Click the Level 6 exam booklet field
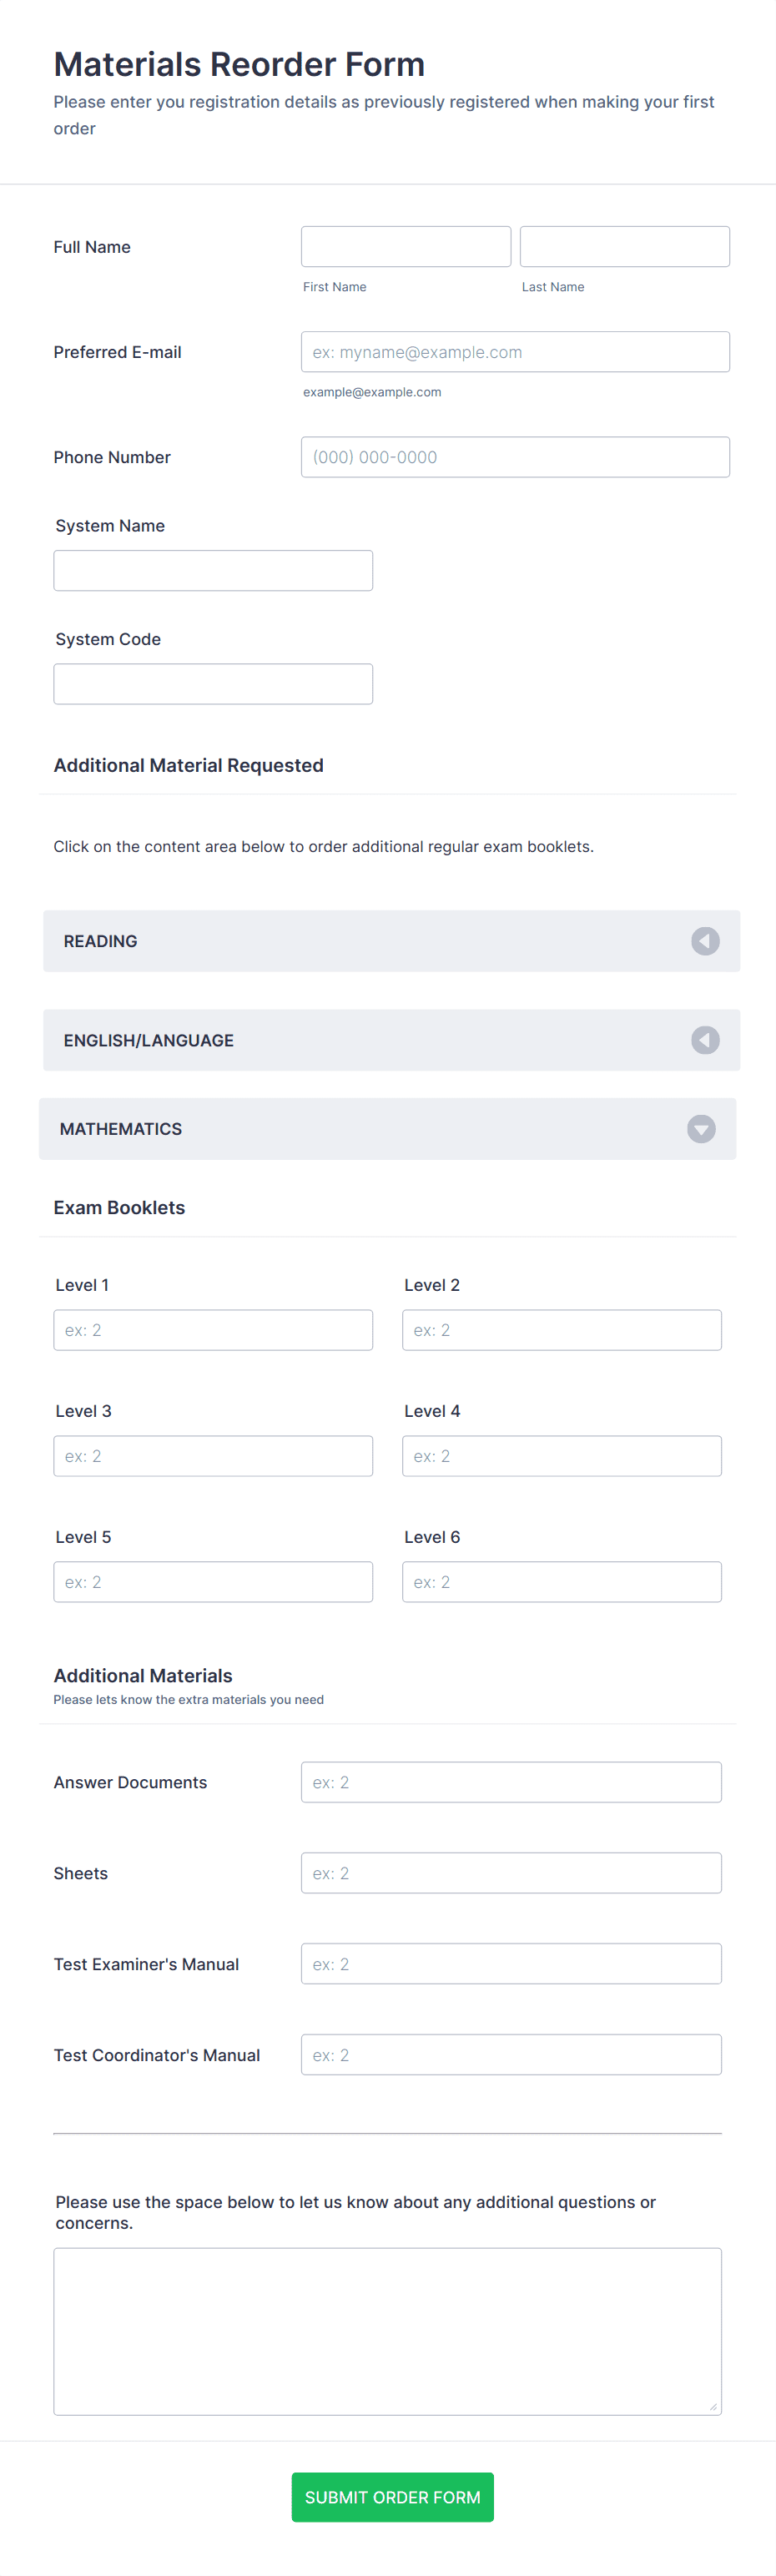Screen dimensions: 776x2576 click(561, 1581)
